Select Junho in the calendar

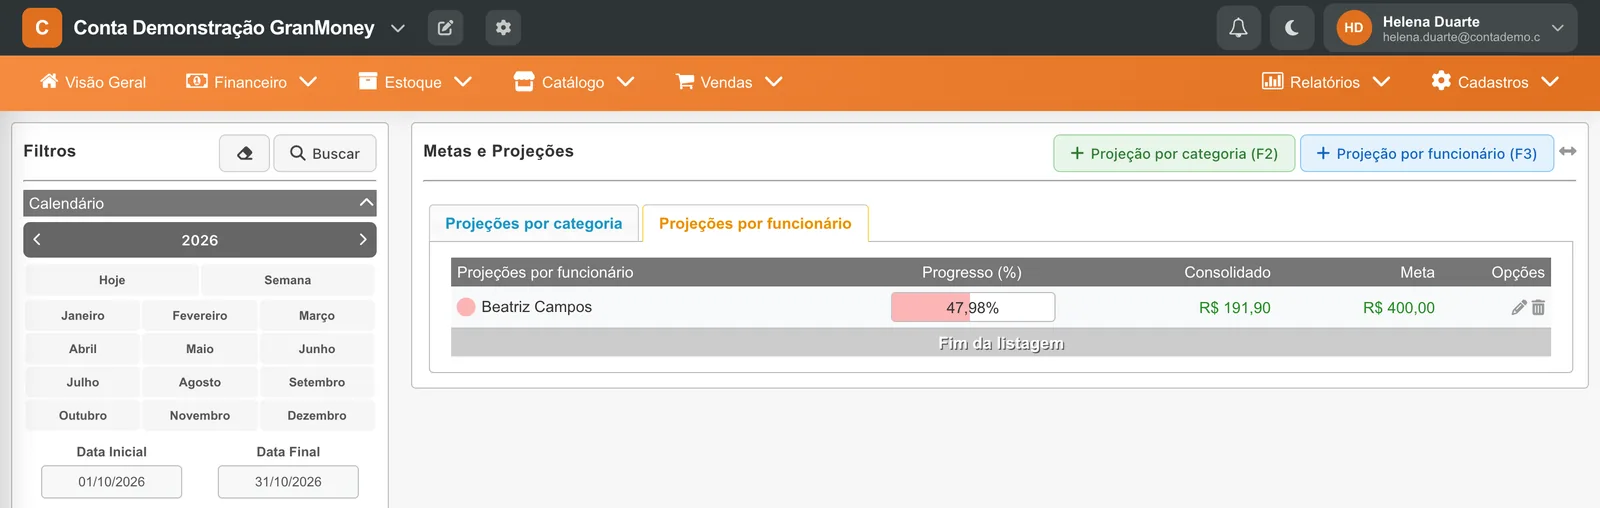click(317, 349)
